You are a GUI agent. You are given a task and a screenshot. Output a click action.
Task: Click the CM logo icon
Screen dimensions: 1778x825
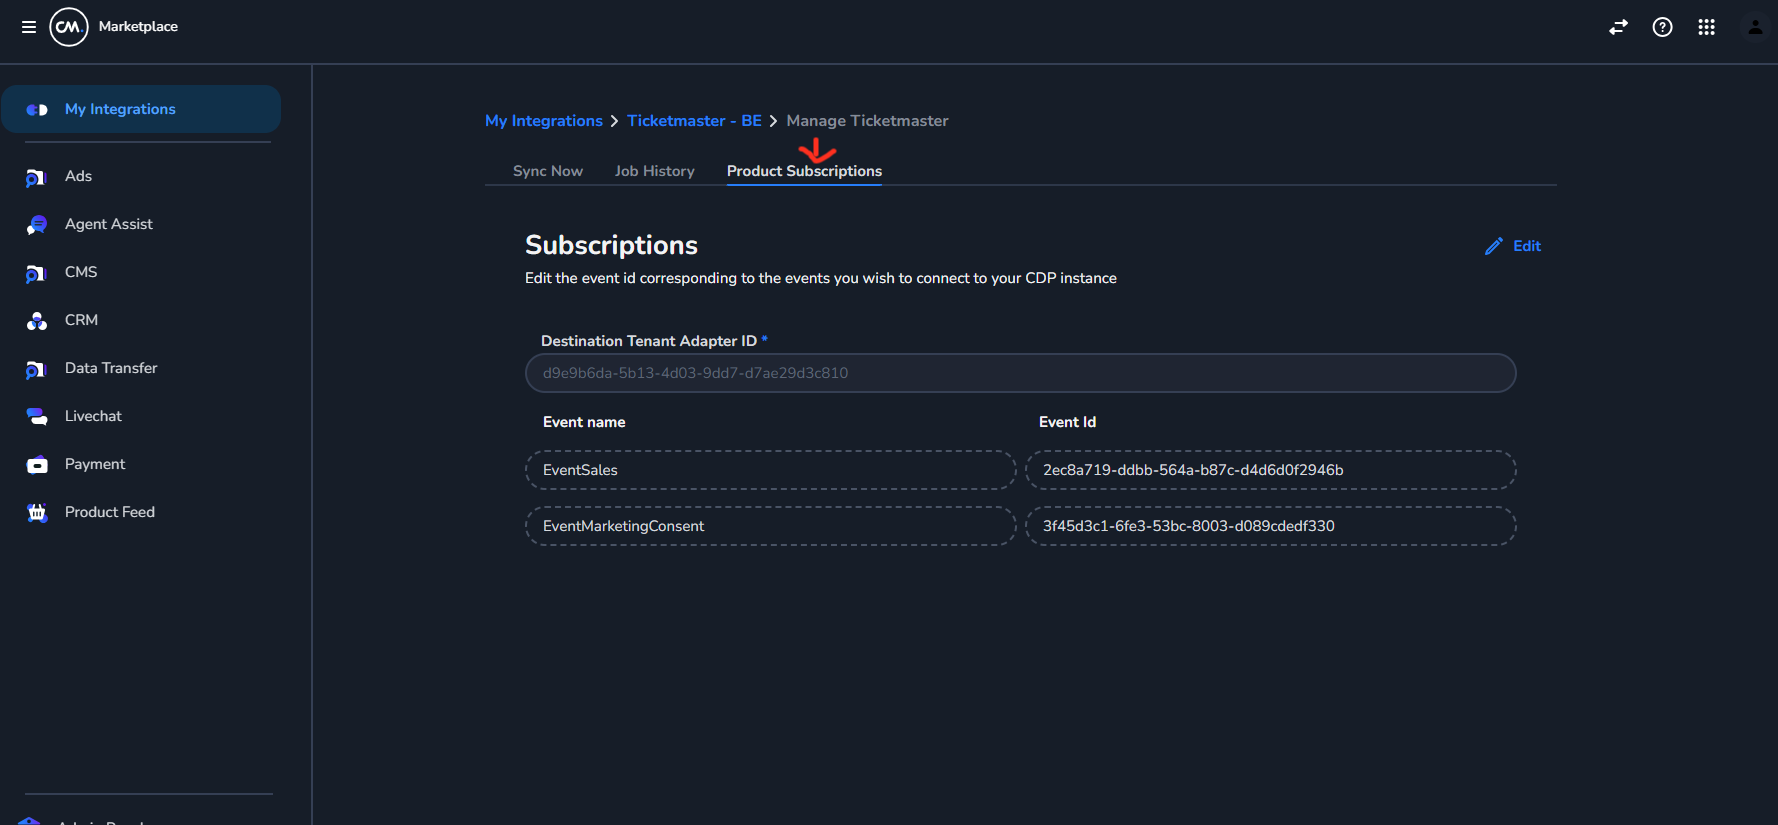69,27
